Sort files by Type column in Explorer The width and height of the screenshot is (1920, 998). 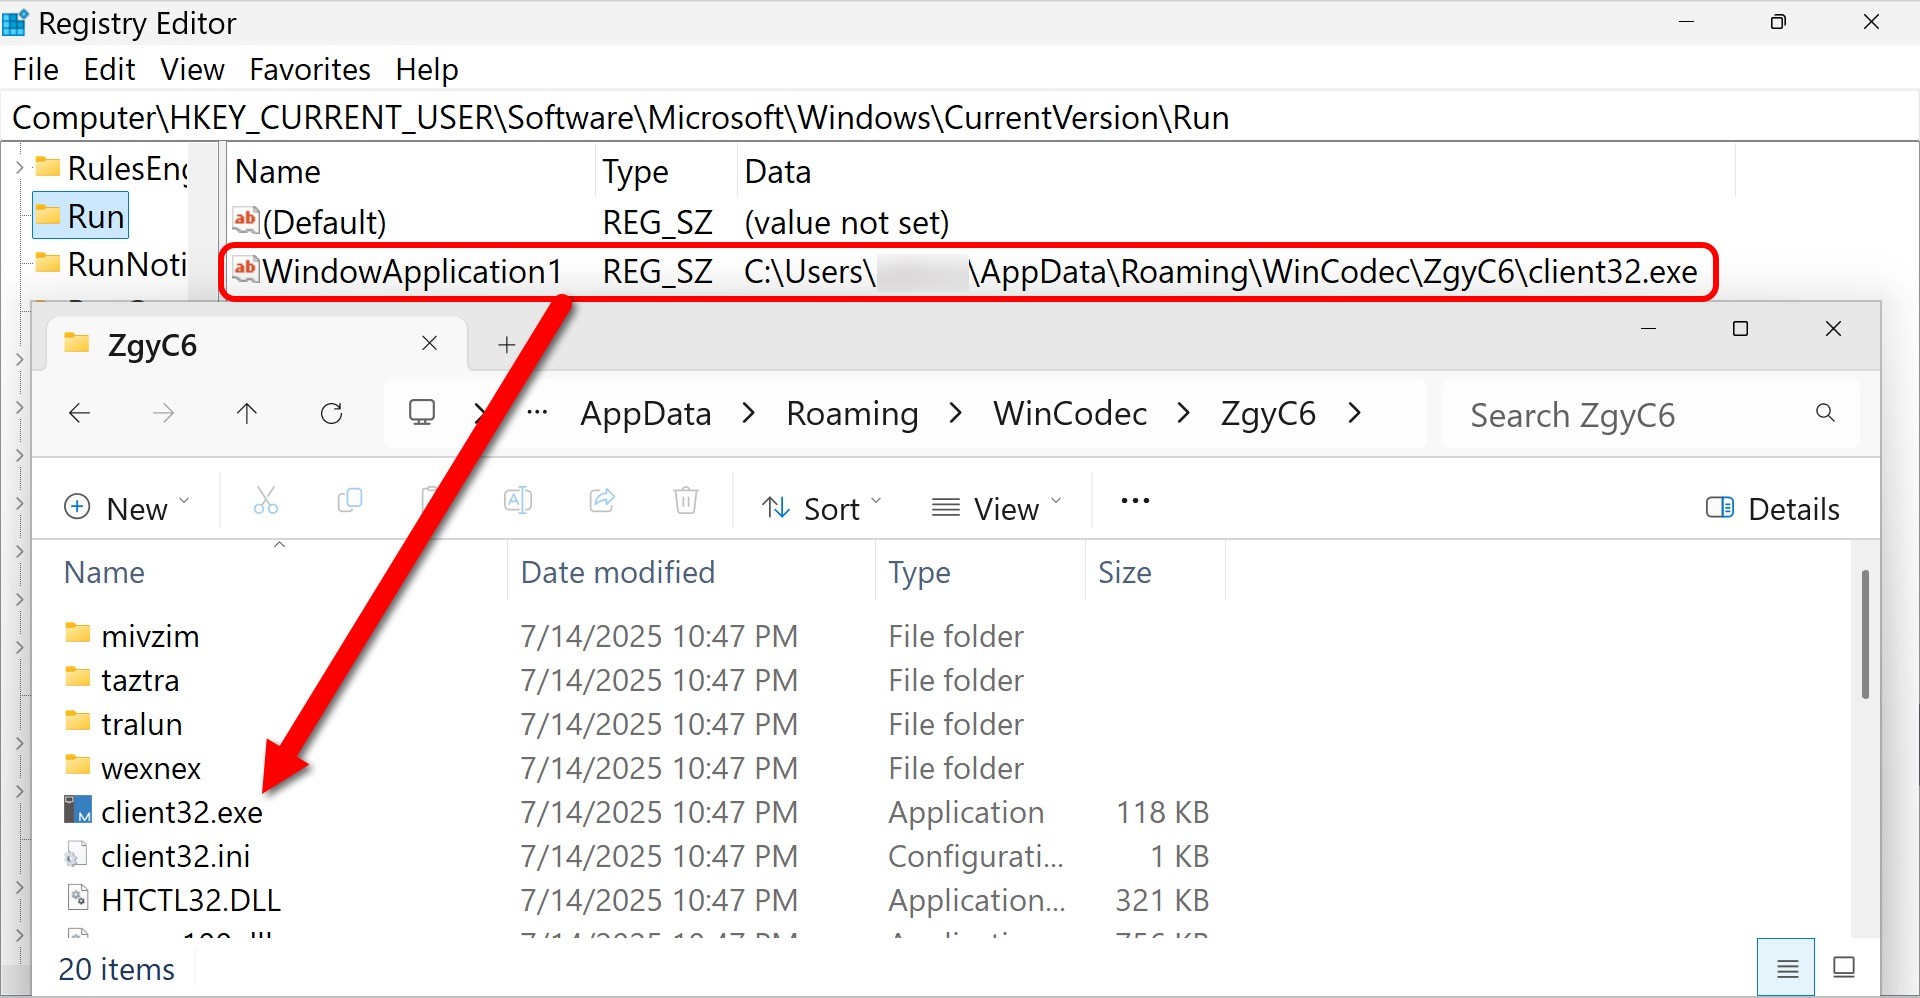click(x=919, y=572)
